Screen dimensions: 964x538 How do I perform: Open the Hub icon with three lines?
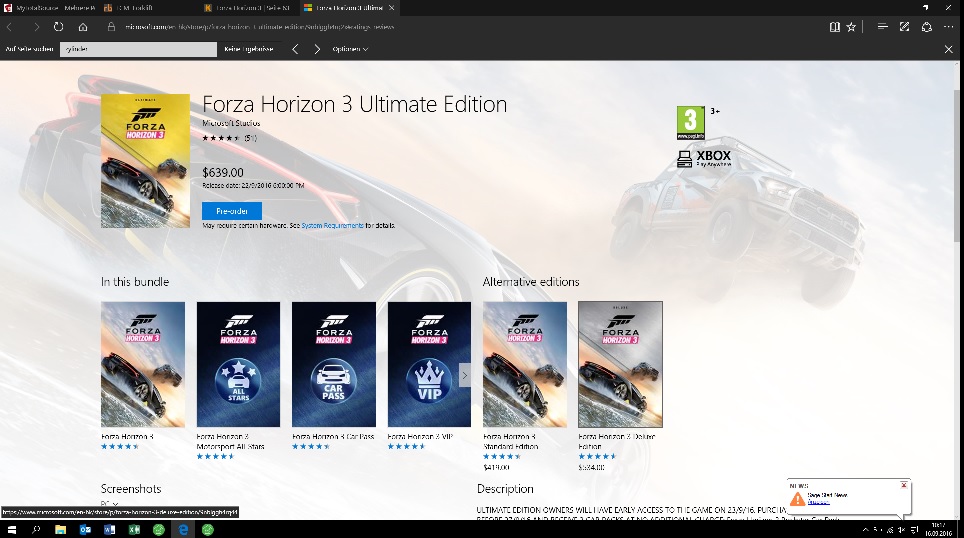pyautogui.click(x=882, y=26)
